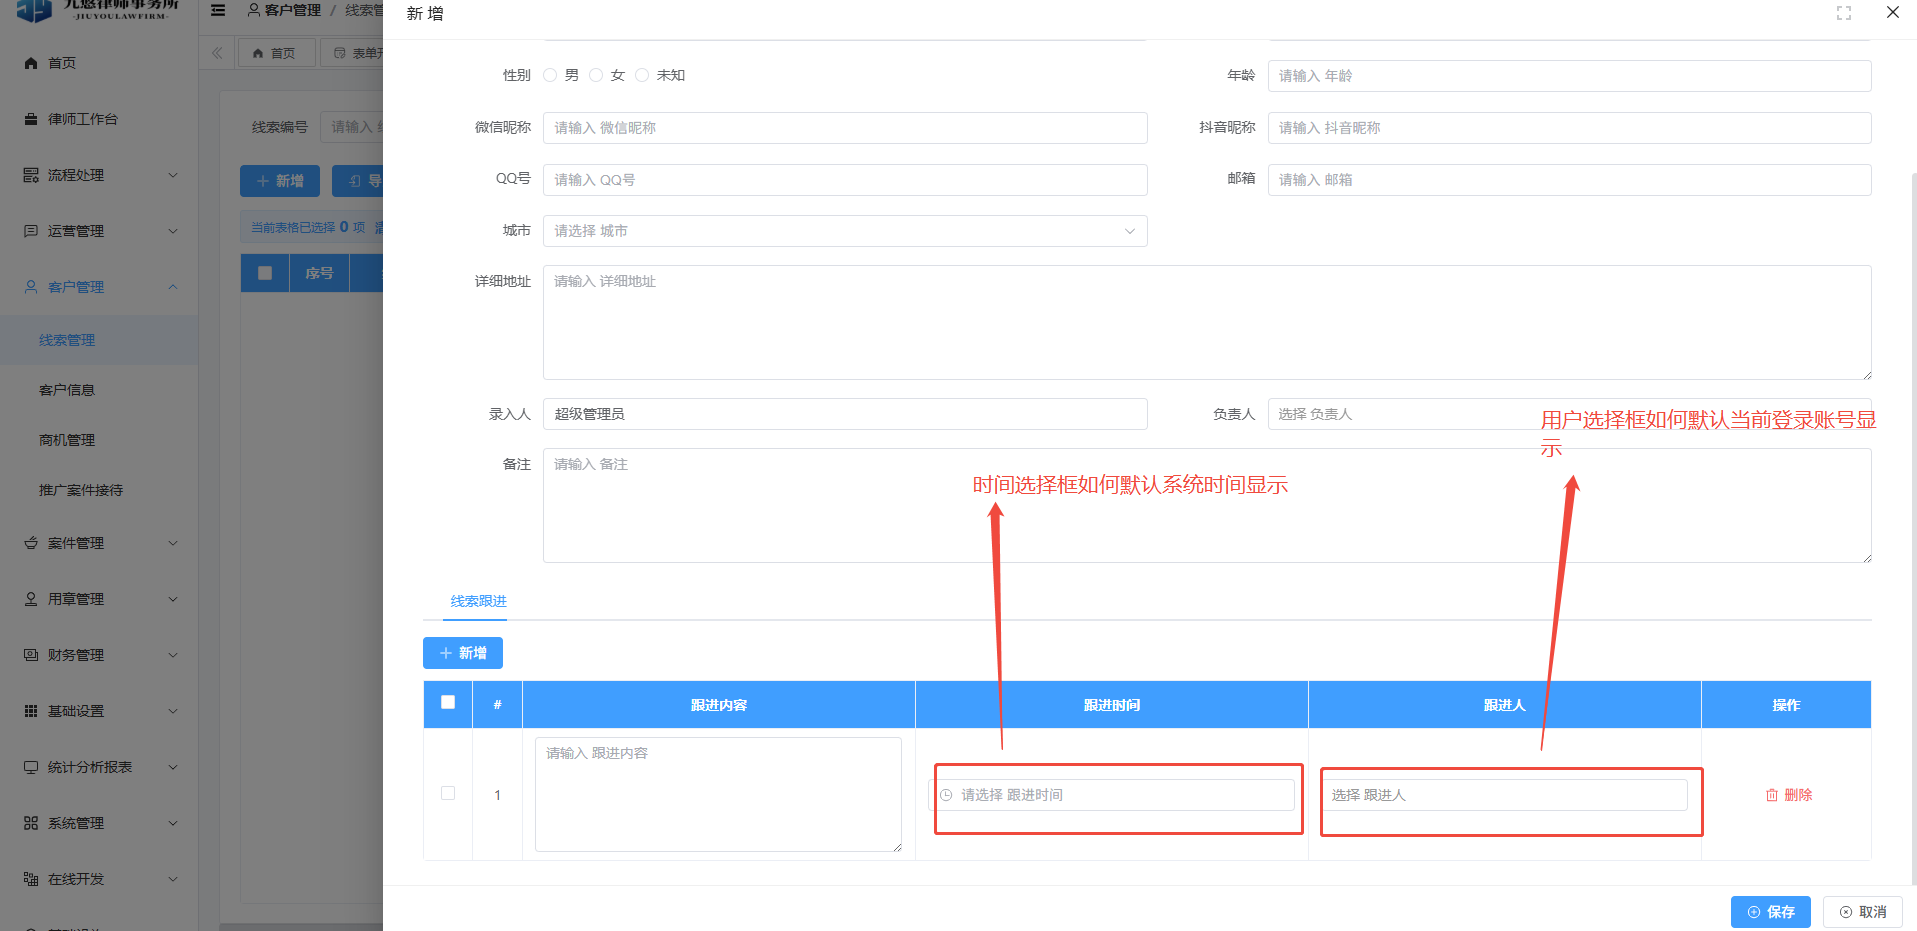Click the 基础设置 grid icon in sidebar
This screenshot has width=1917, height=931.
[x=31, y=711]
